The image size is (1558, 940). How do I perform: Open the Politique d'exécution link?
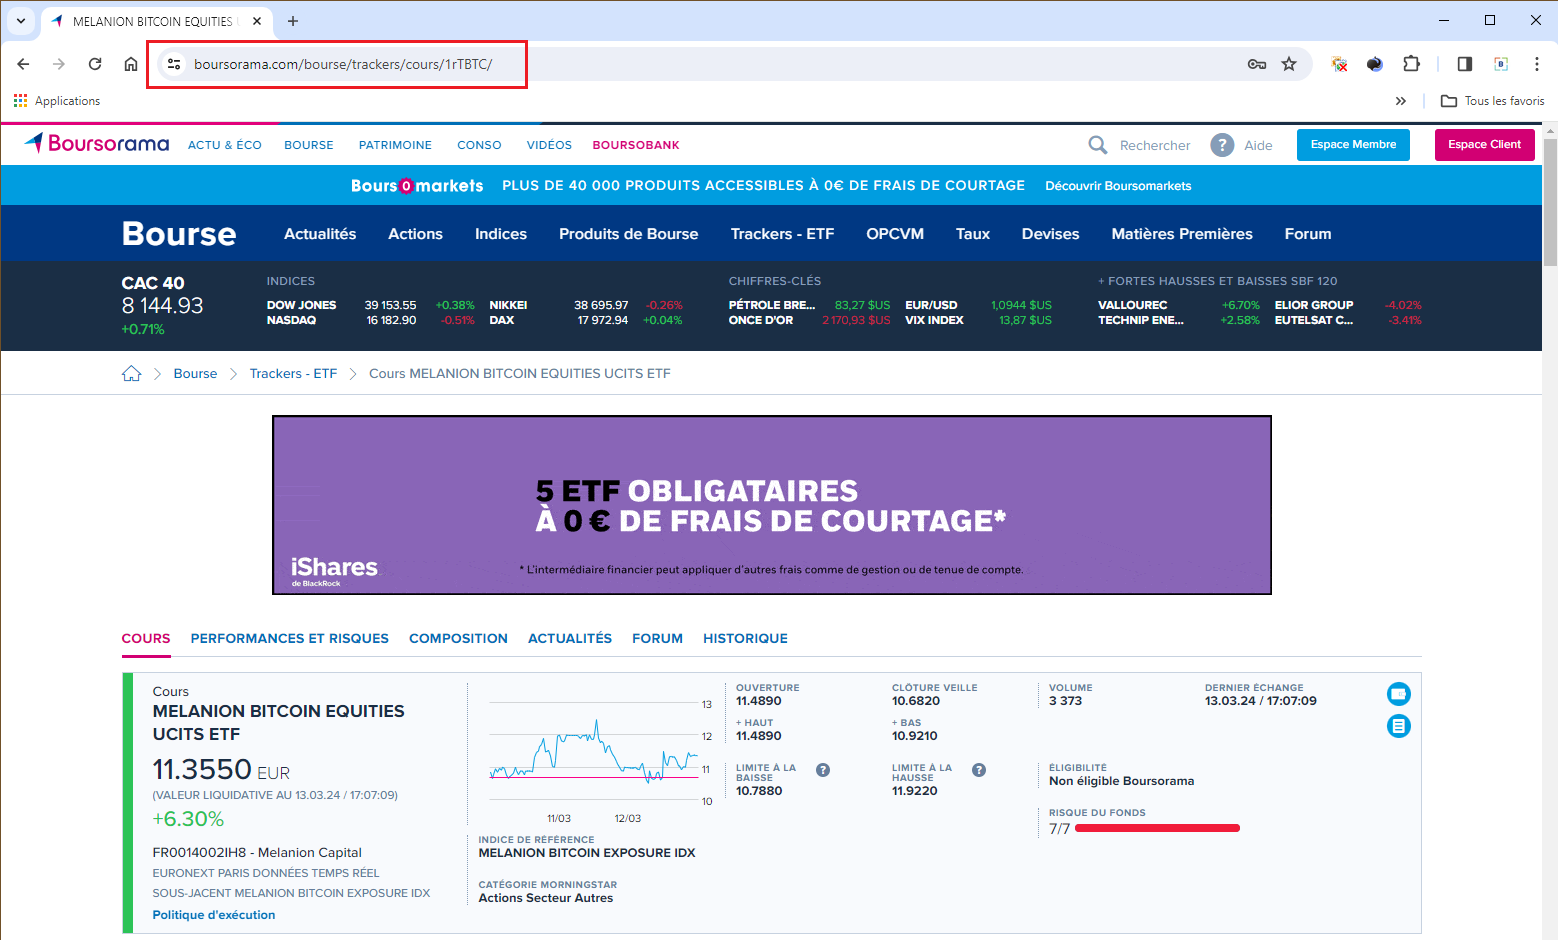point(213,915)
